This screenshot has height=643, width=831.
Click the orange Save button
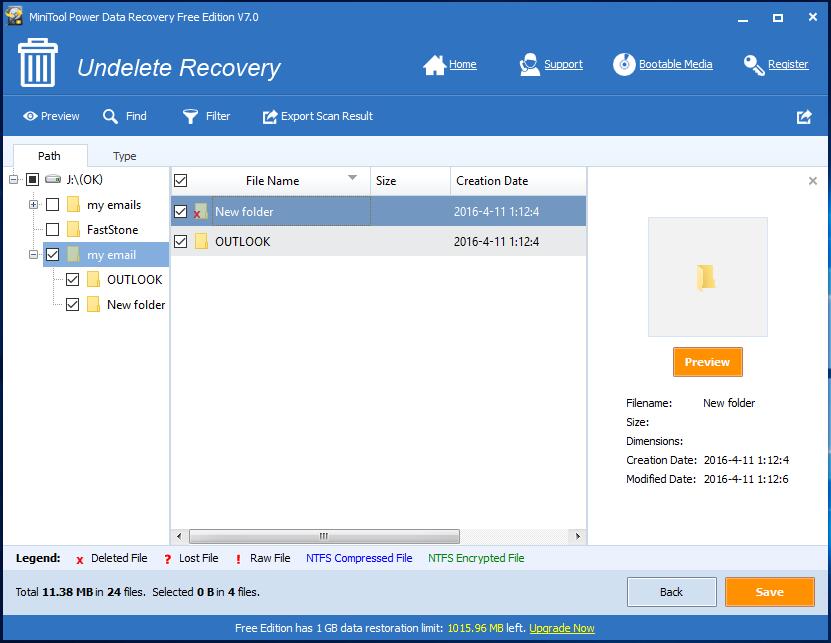770,592
